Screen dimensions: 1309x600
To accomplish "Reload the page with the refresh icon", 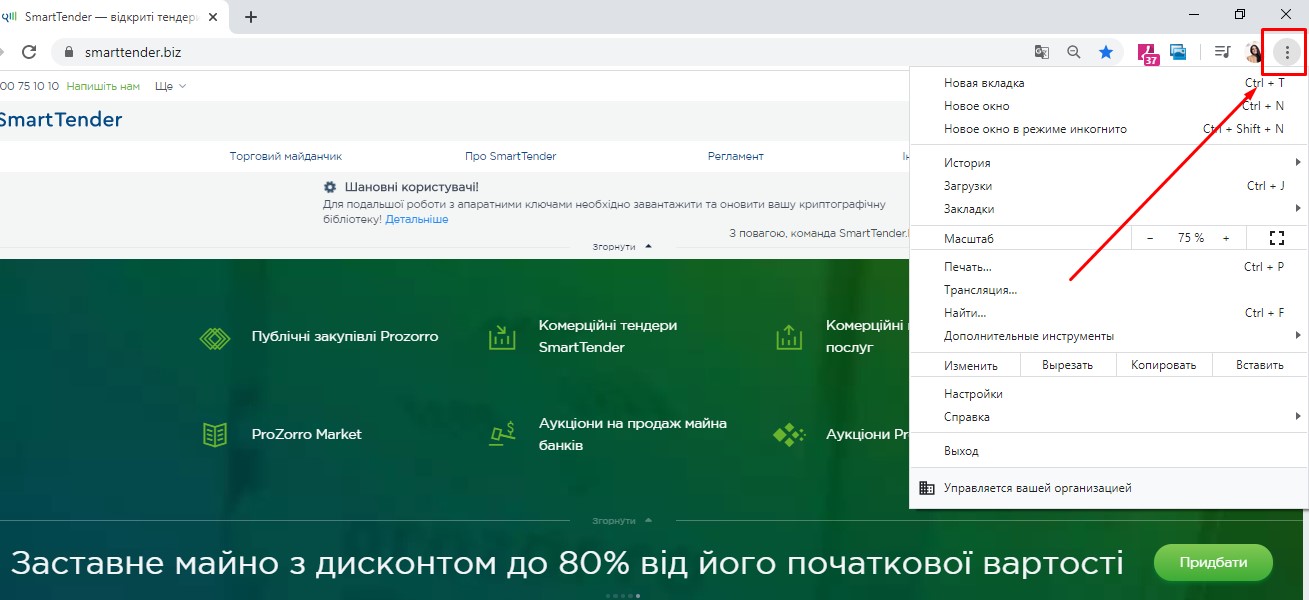I will coord(29,52).
